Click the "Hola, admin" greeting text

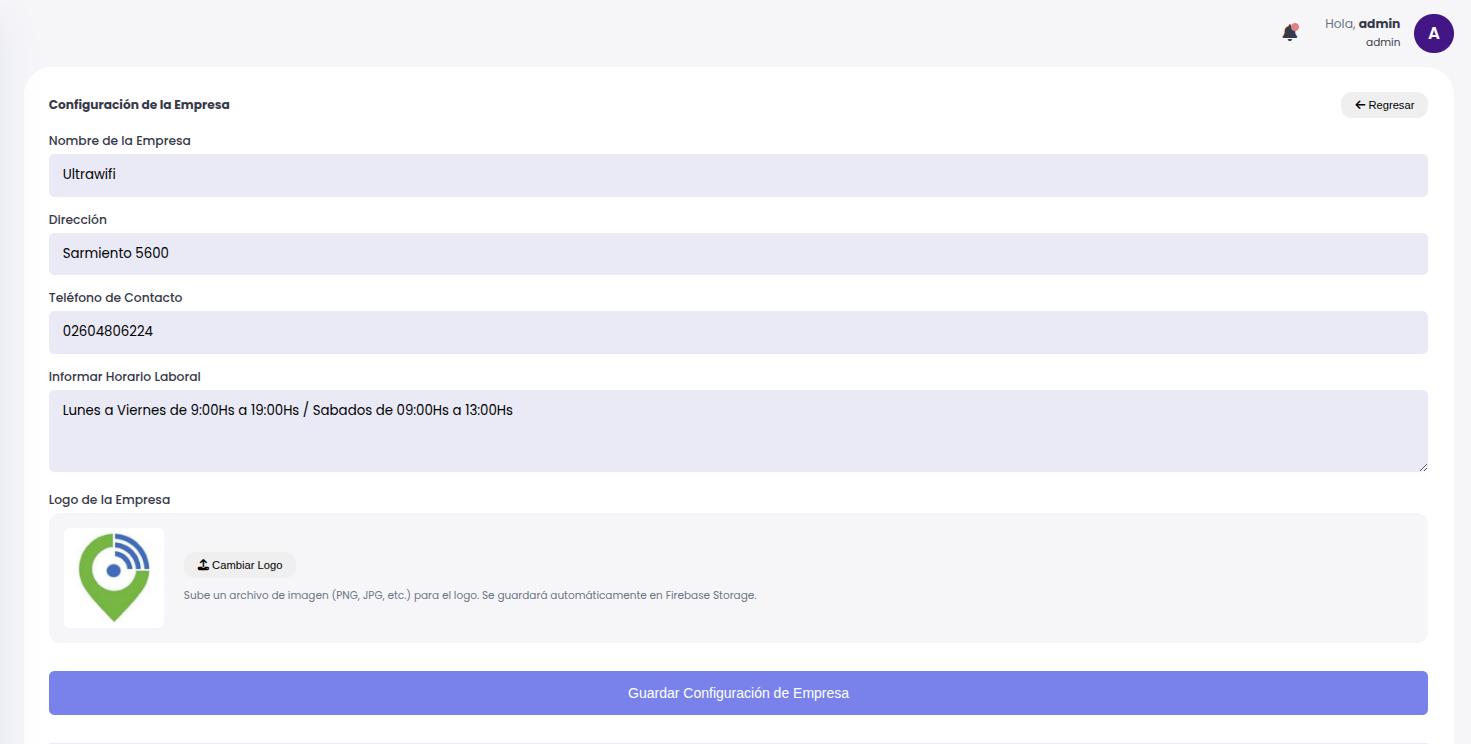1362,24
